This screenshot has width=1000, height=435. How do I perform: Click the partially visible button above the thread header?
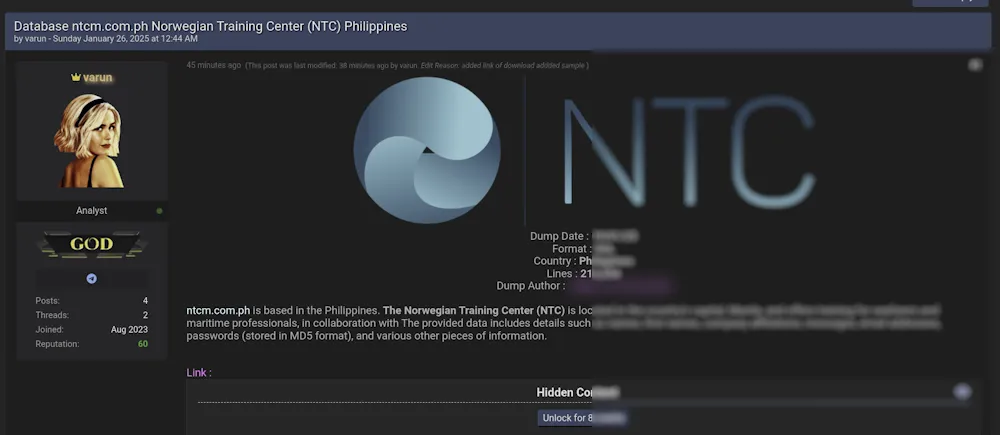point(951,3)
